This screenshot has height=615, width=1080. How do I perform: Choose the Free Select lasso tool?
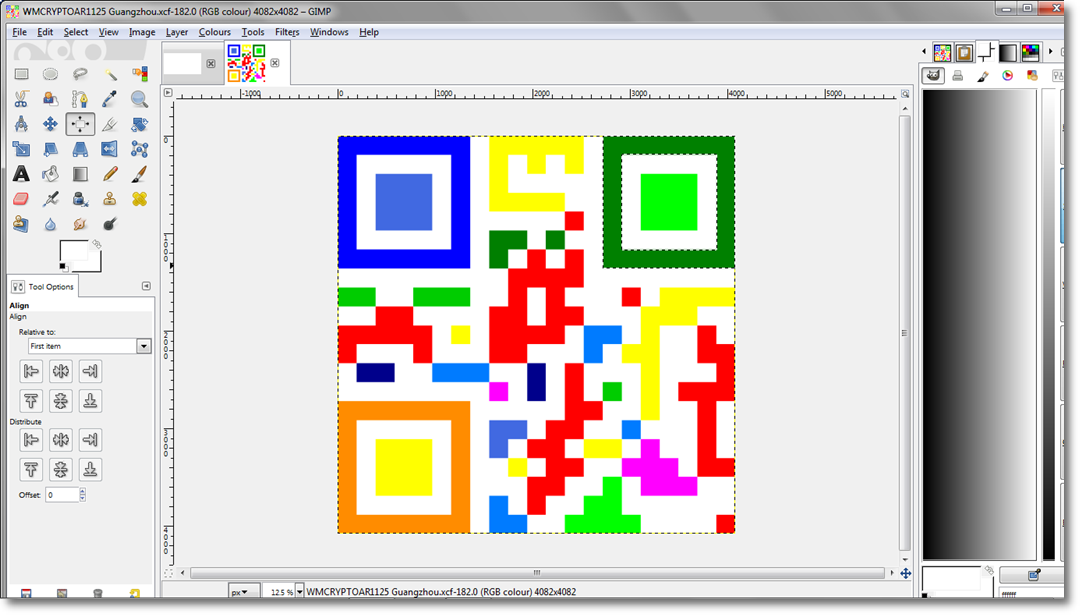[x=80, y=74]
